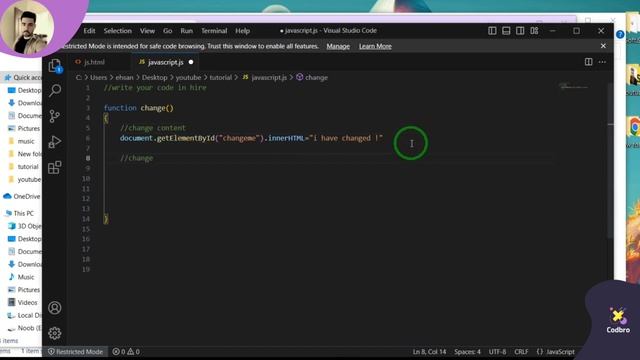Click the Chrome icon on the desktop
This screenshot has width=640, height=360.
[633, 127]
